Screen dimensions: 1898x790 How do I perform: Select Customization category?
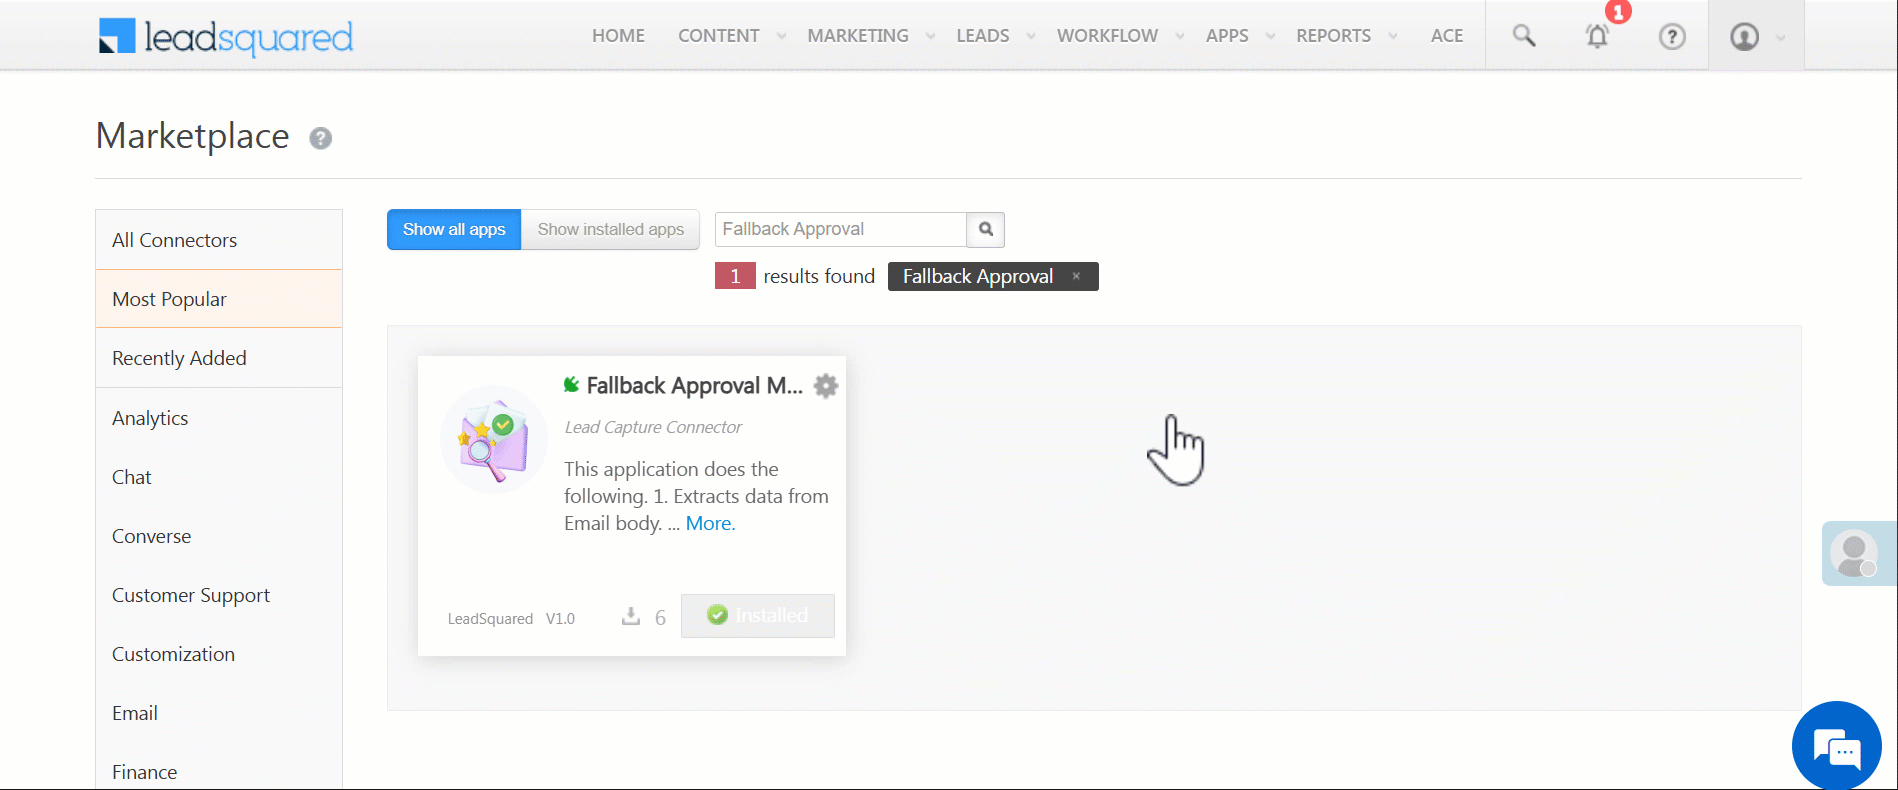point(219,654)
